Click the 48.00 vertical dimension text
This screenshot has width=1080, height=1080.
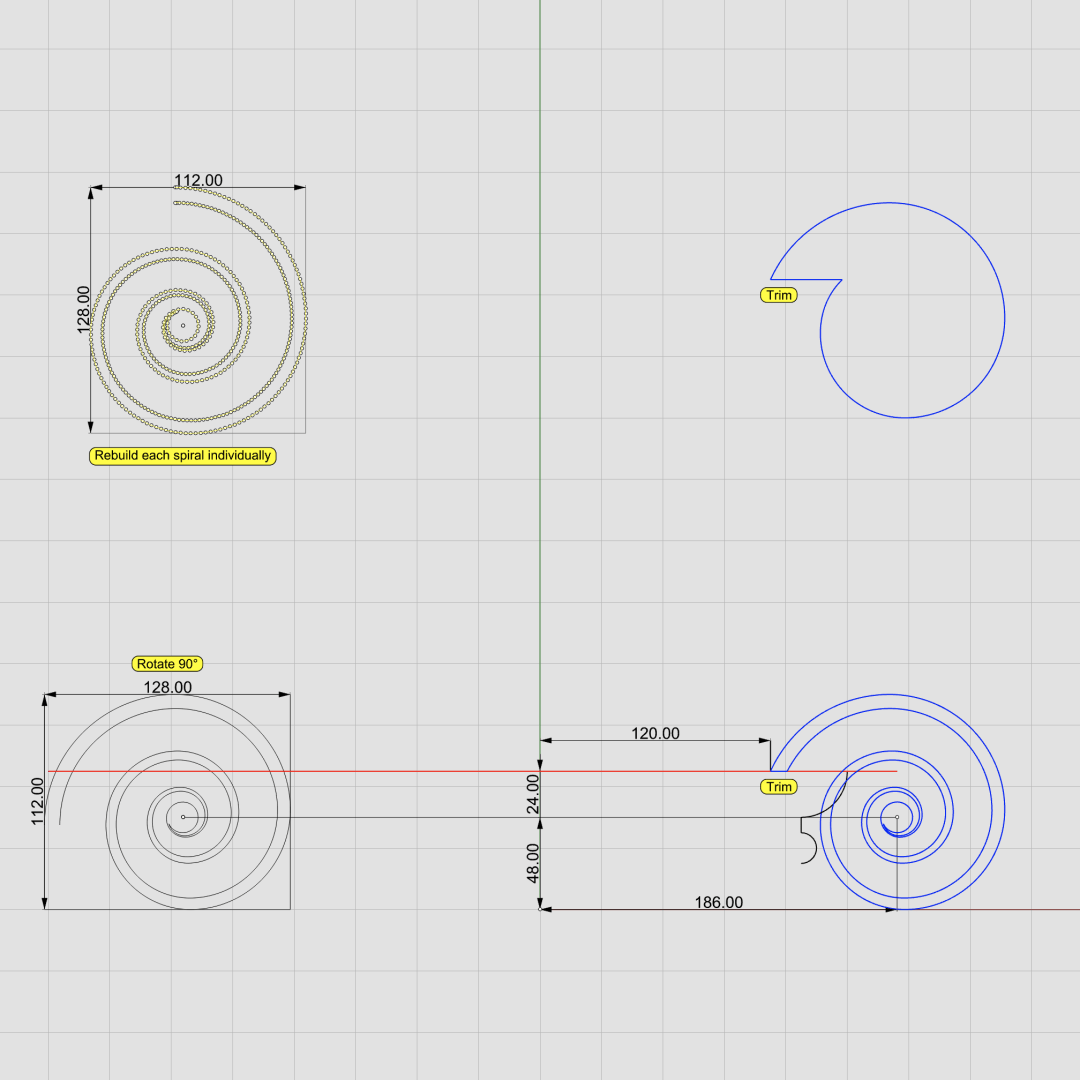(532, 863)
